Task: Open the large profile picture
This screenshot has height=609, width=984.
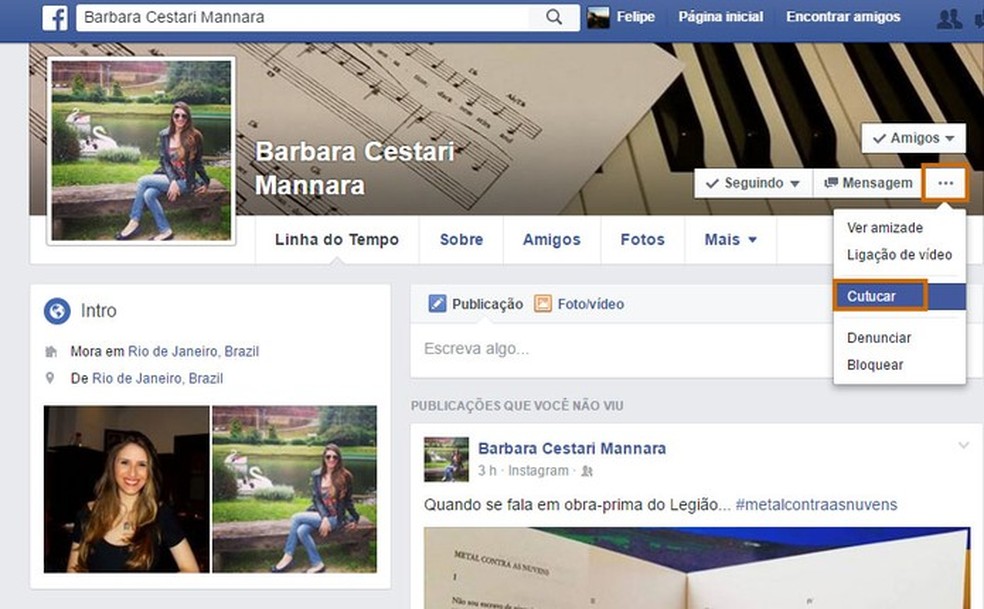Action: 141,151
